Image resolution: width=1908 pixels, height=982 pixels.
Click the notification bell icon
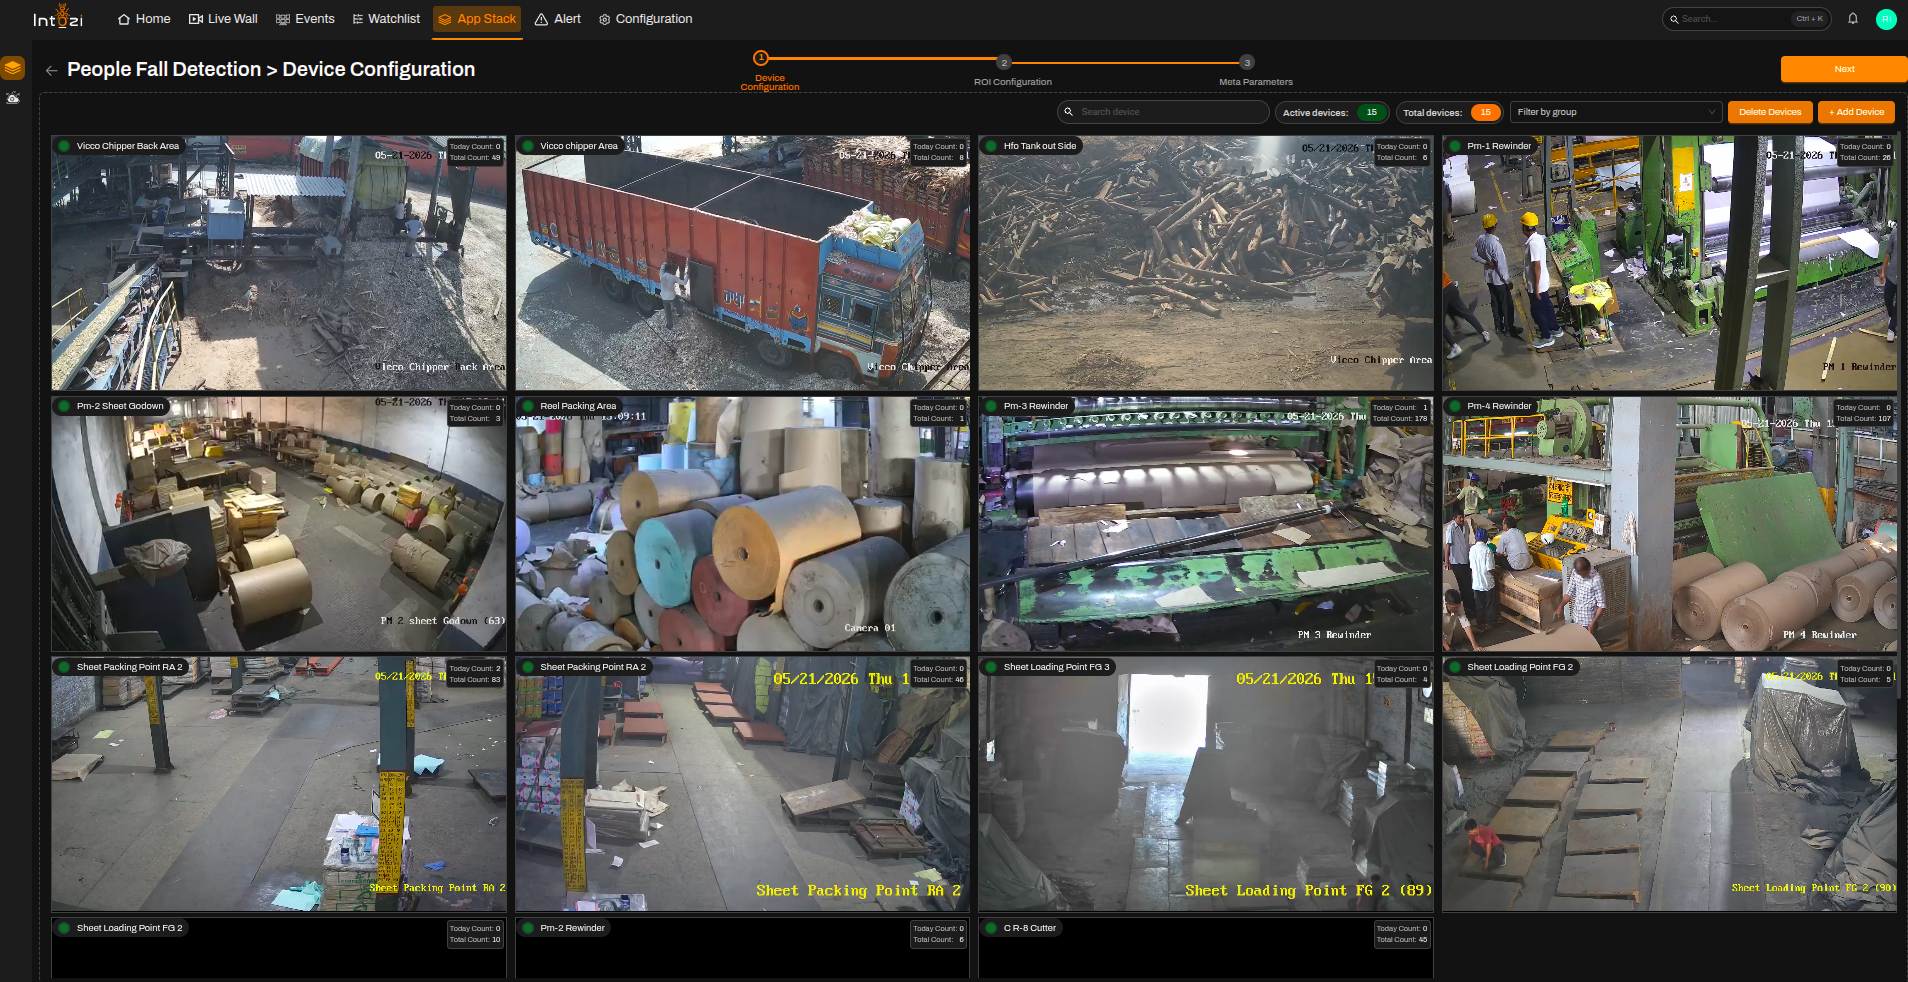pos(1853,18)
